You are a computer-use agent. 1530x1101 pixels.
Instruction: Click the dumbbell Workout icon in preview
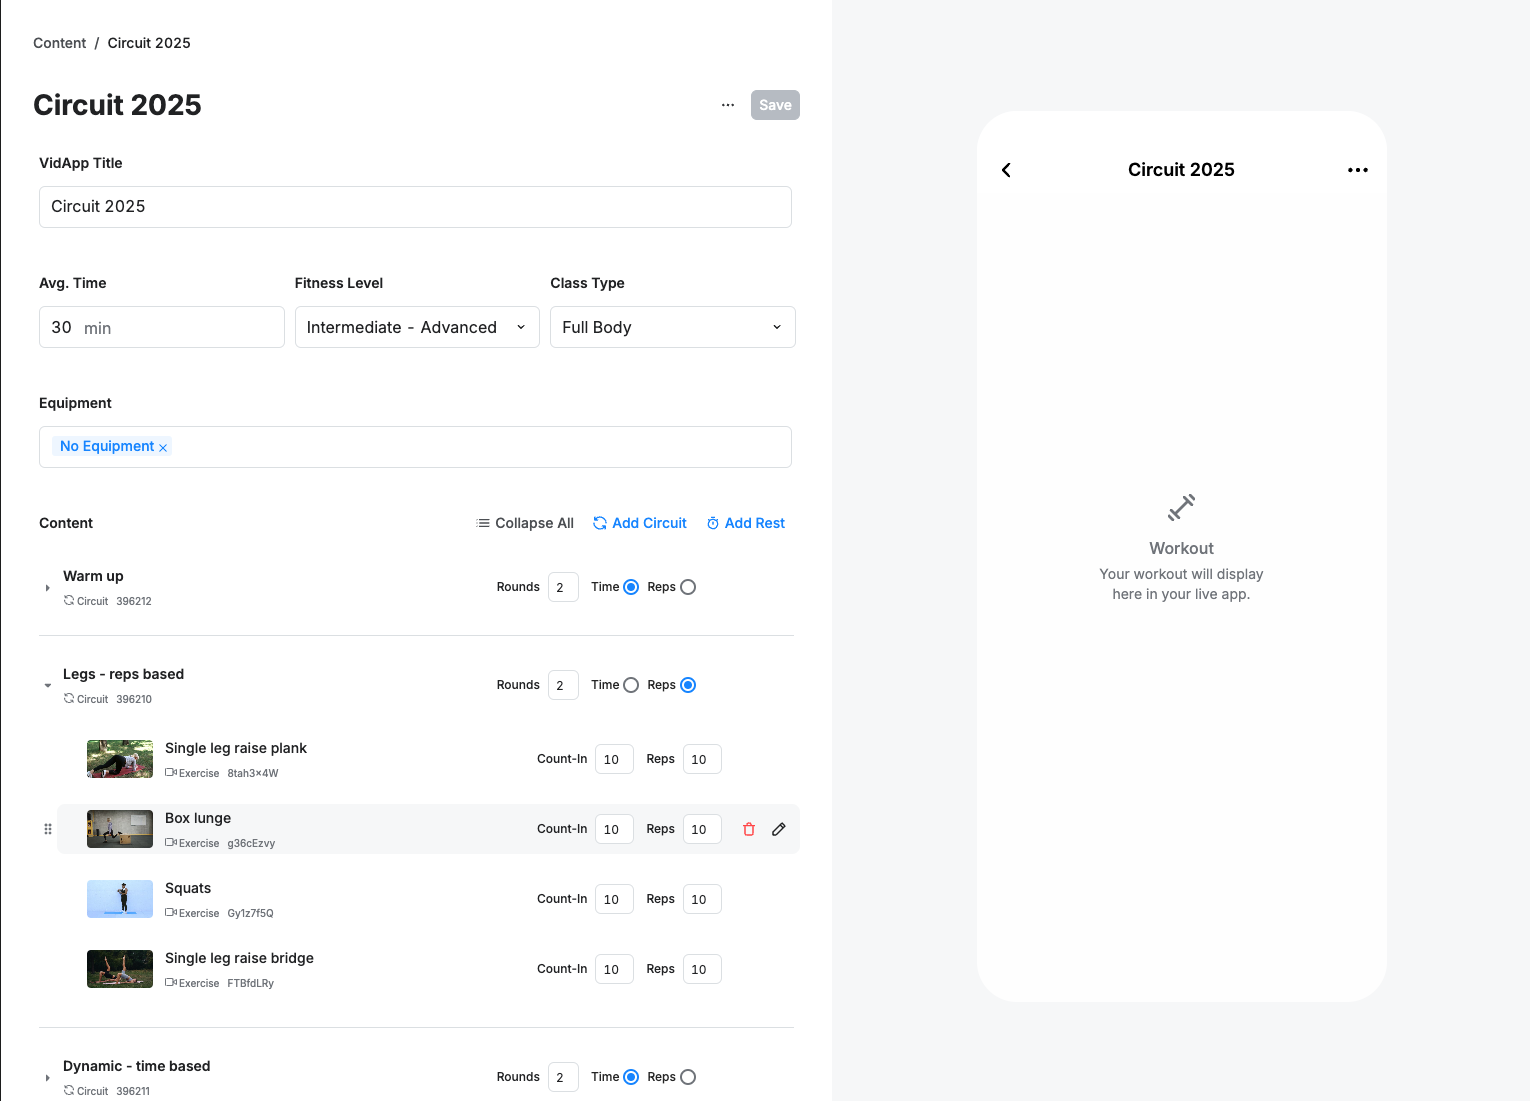[x=1181, y=508]
